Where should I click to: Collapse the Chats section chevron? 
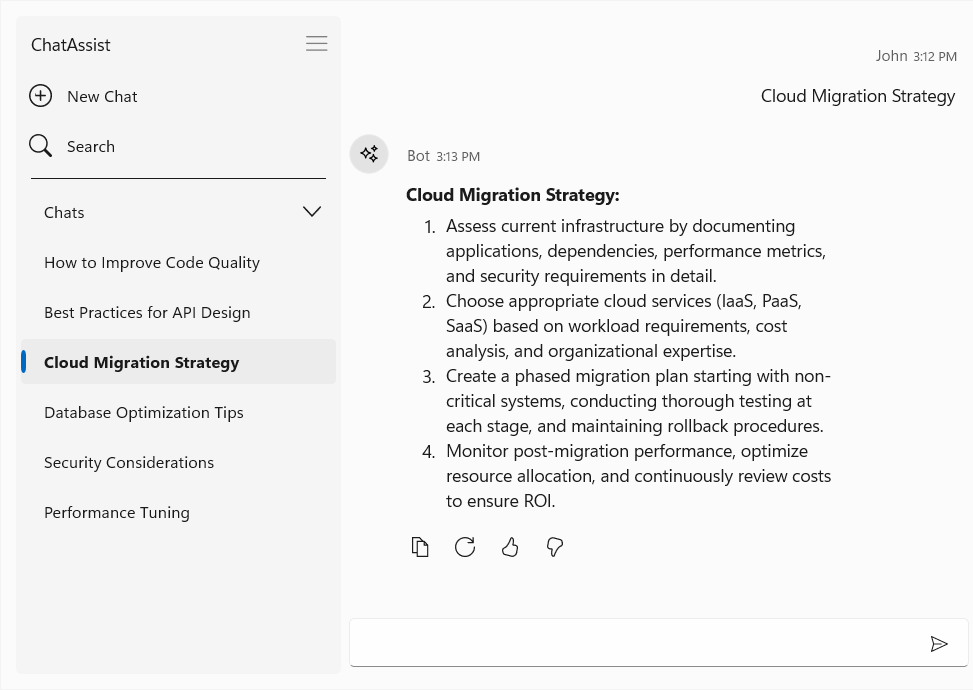[x=312, y=212]
